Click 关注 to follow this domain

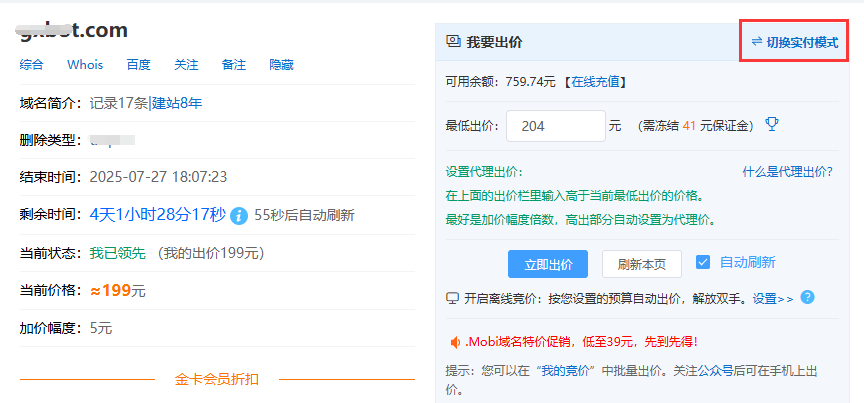point(186,65)
